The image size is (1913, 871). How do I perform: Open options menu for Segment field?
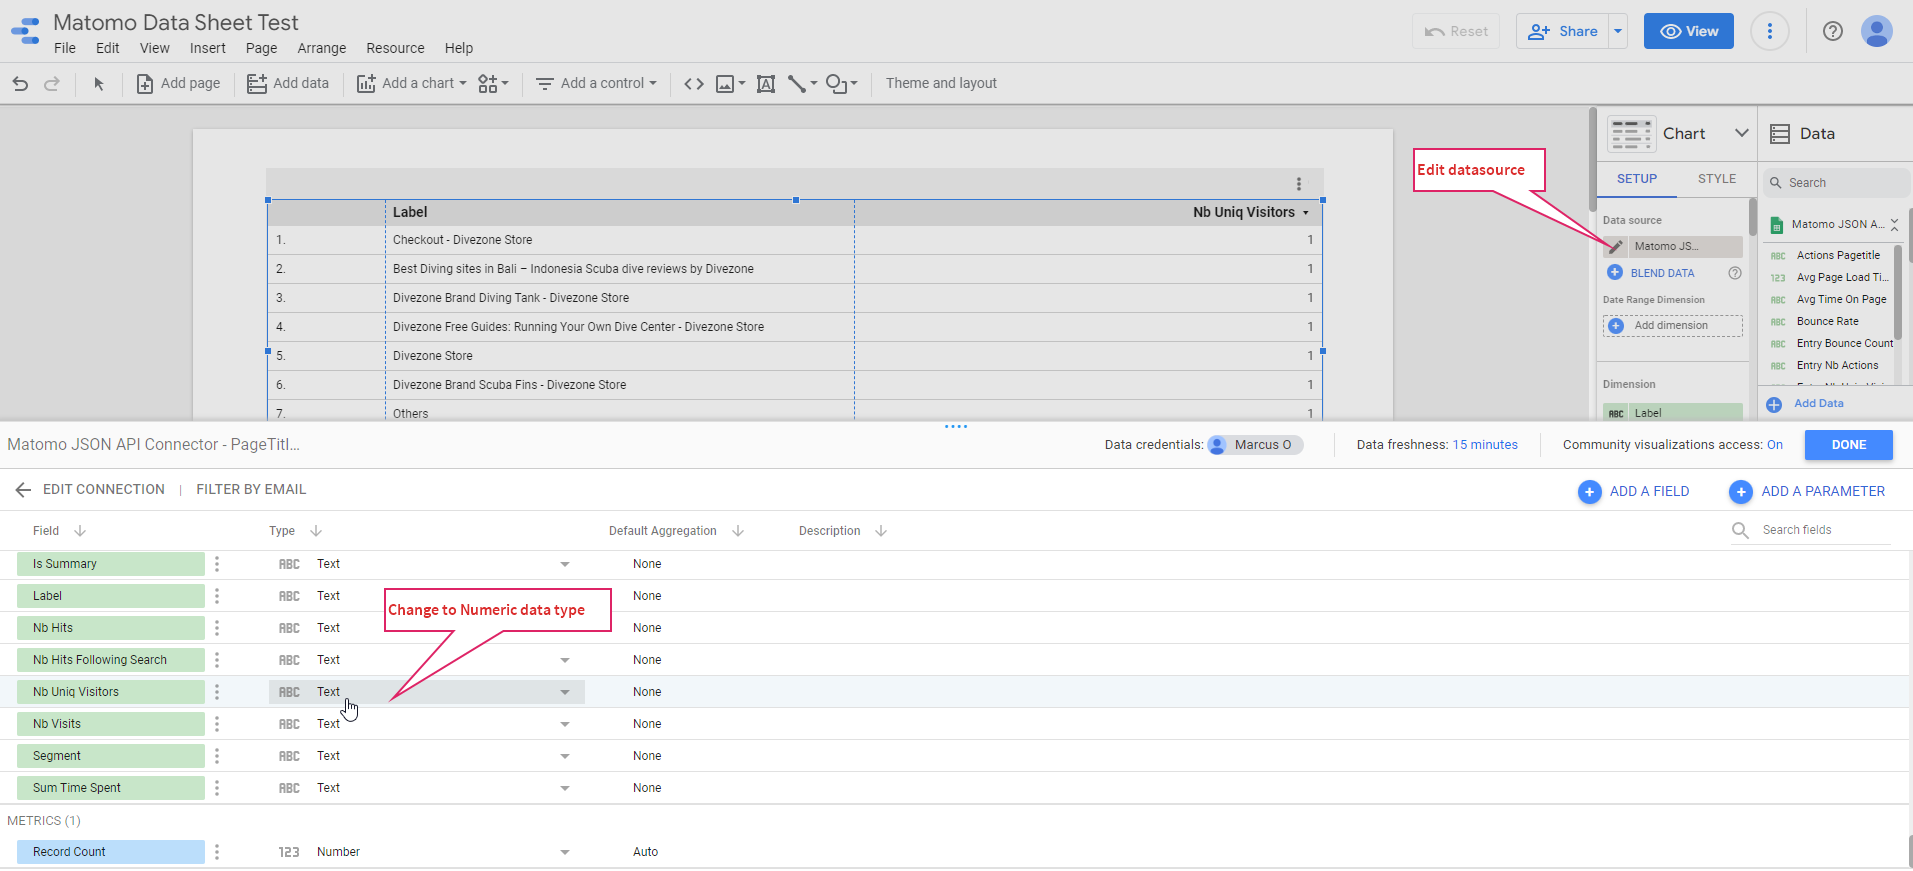(x=217, y=756)
